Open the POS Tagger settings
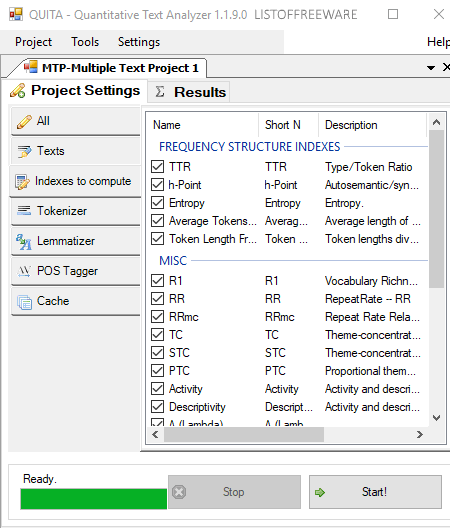This screenshot has width=450, height=528. [x=76, y=271]
